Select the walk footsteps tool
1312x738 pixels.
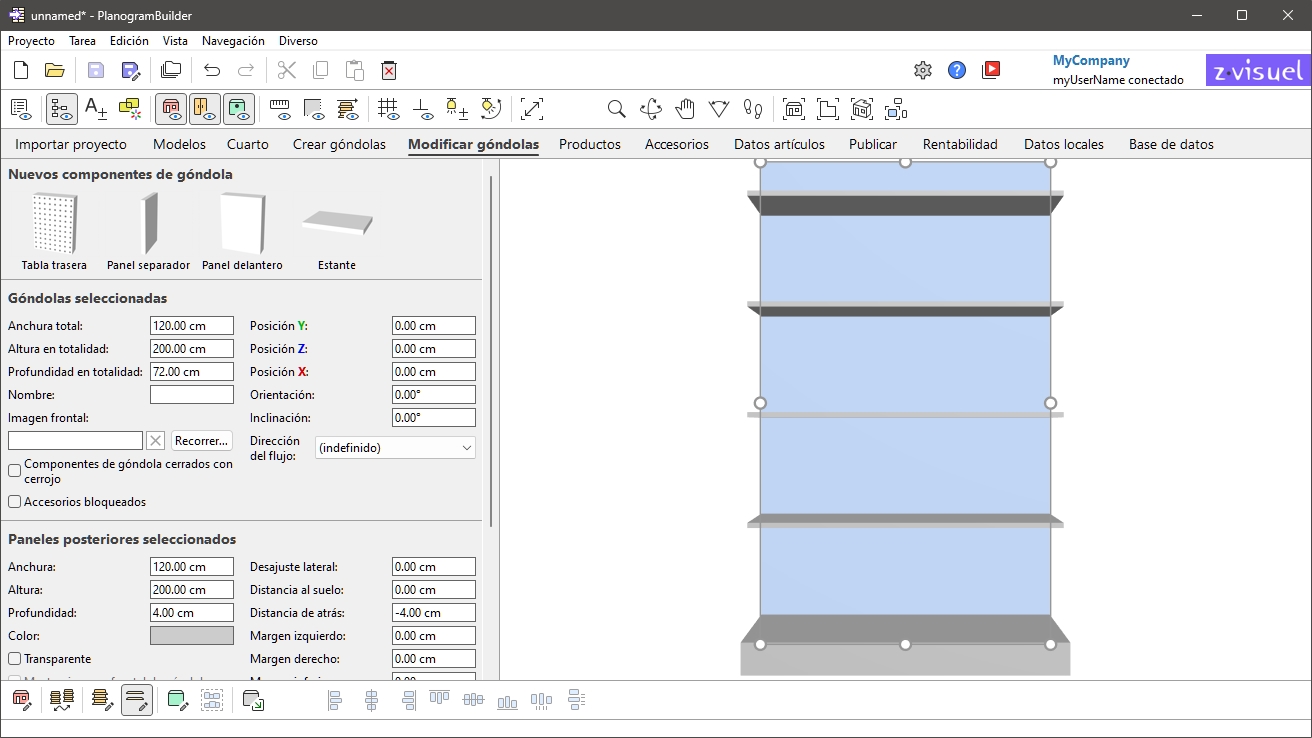pos(753,108)
